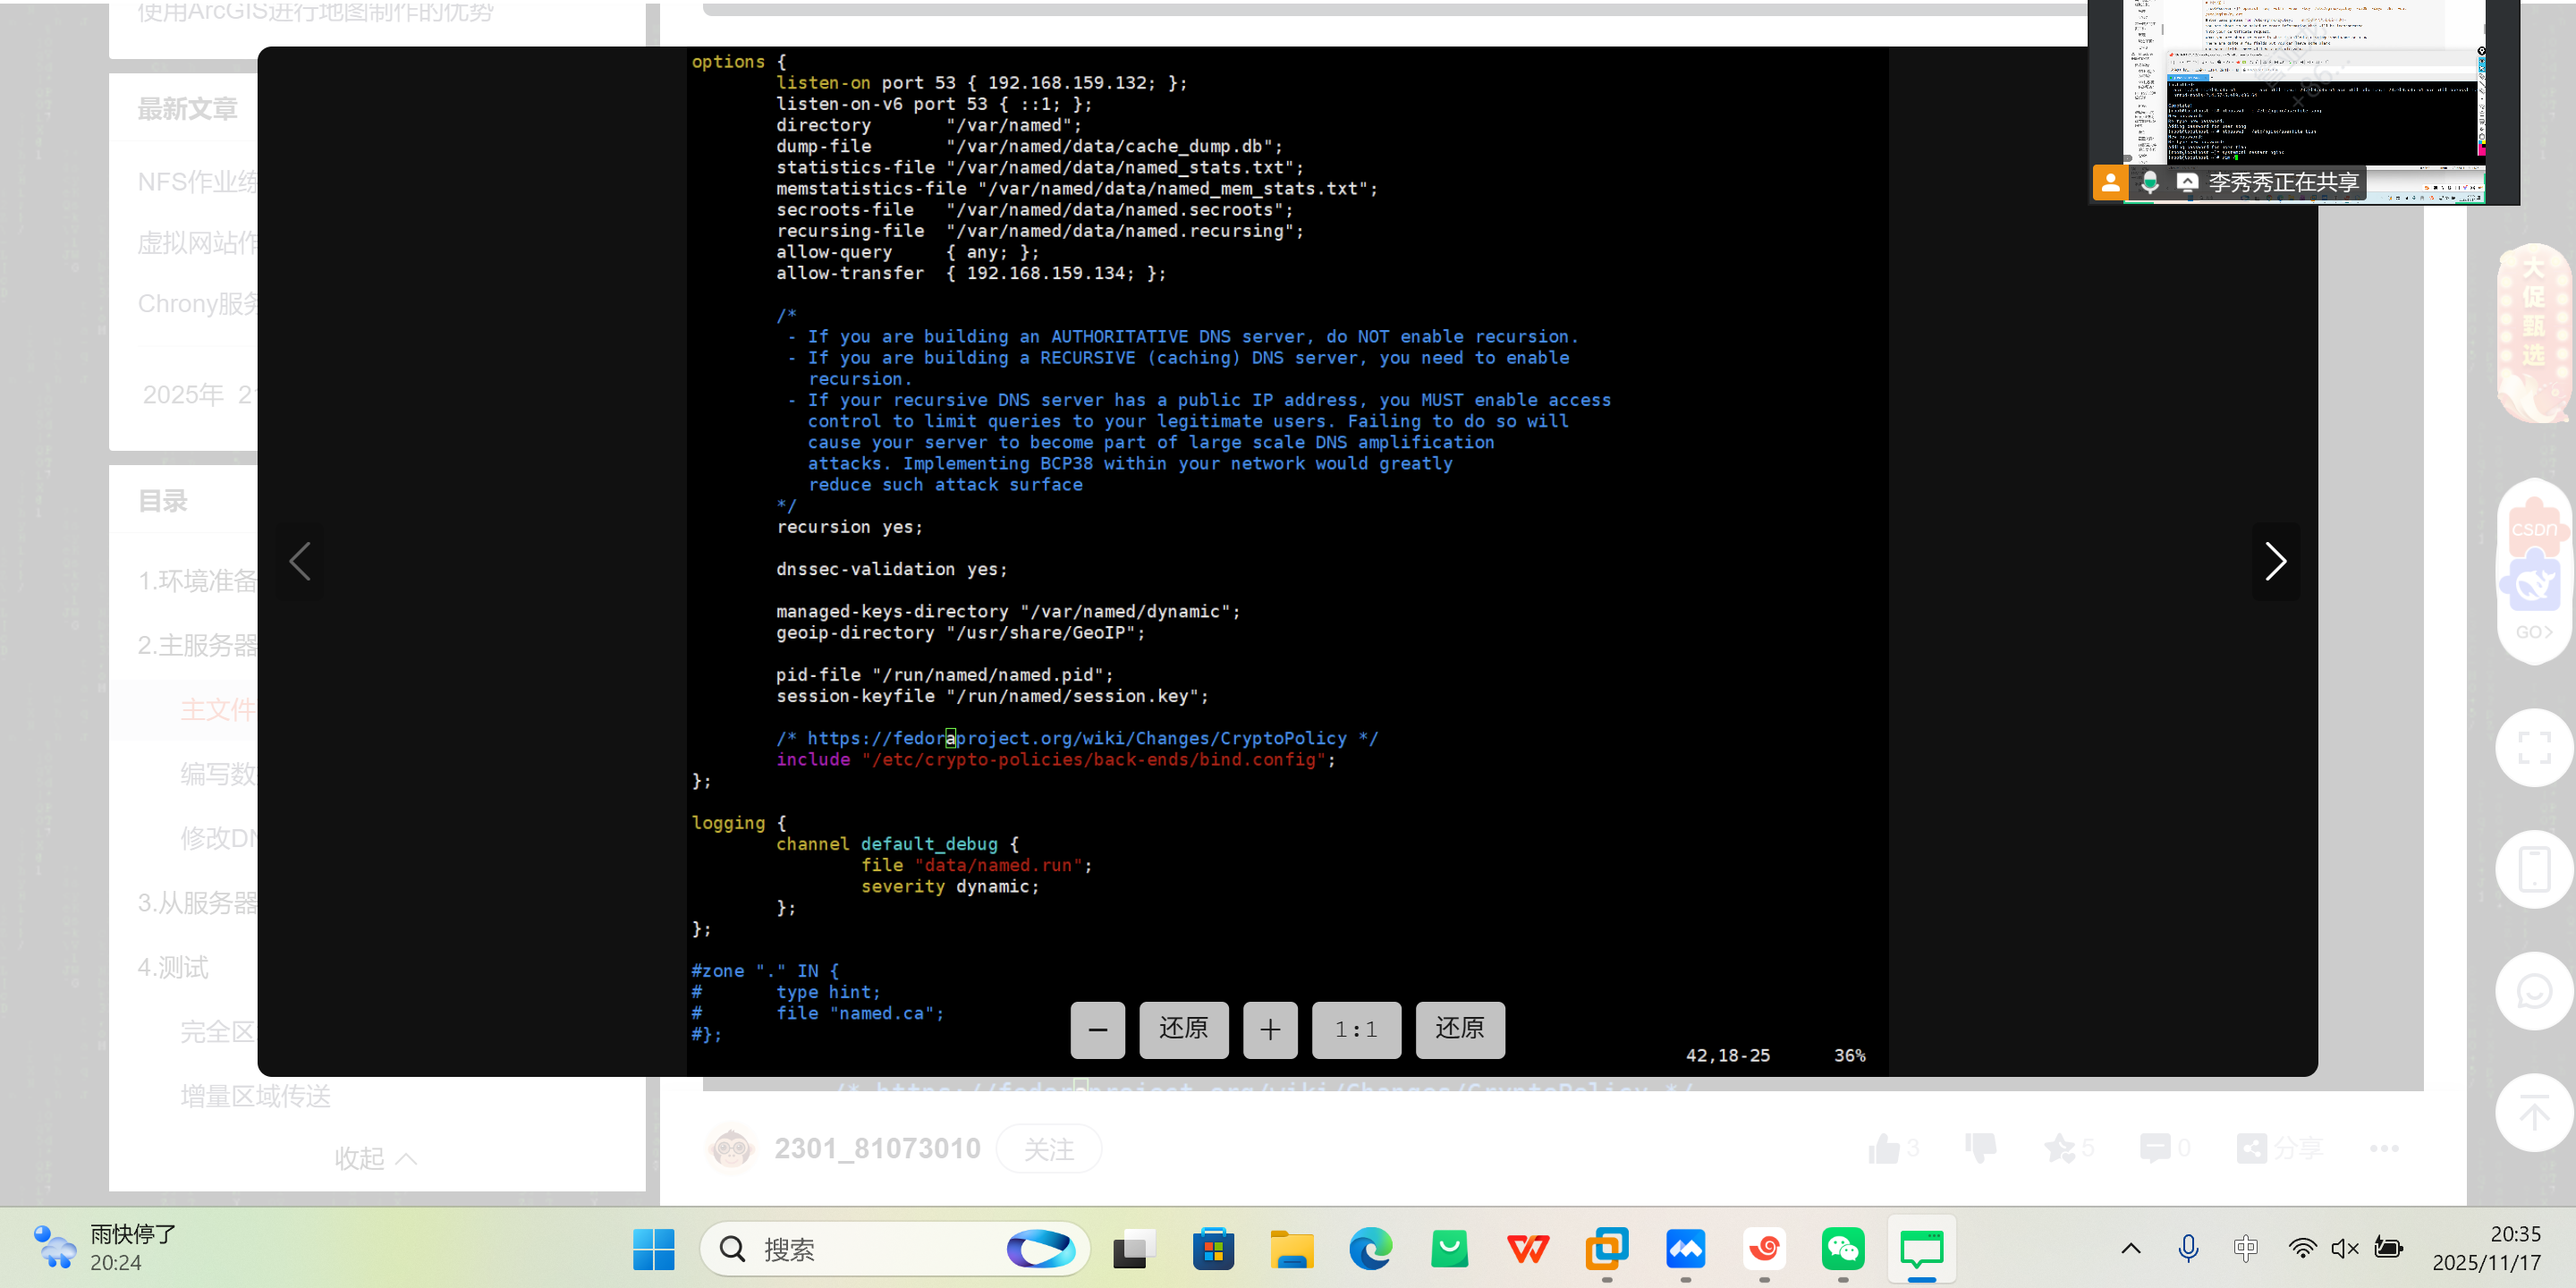2576x1288 pixels.
Task: Zoom out with the minus button
Action: (x=1097, y=1029)
